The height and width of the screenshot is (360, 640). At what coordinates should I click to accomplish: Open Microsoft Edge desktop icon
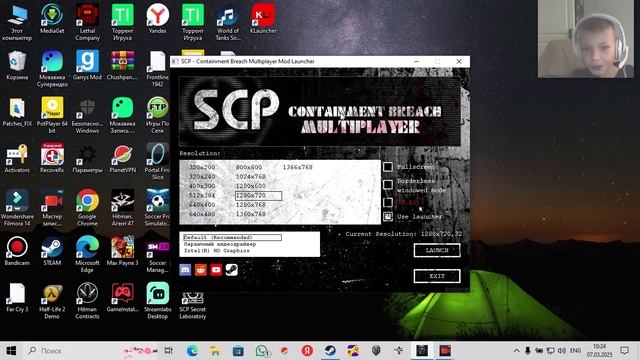[87, 254]
